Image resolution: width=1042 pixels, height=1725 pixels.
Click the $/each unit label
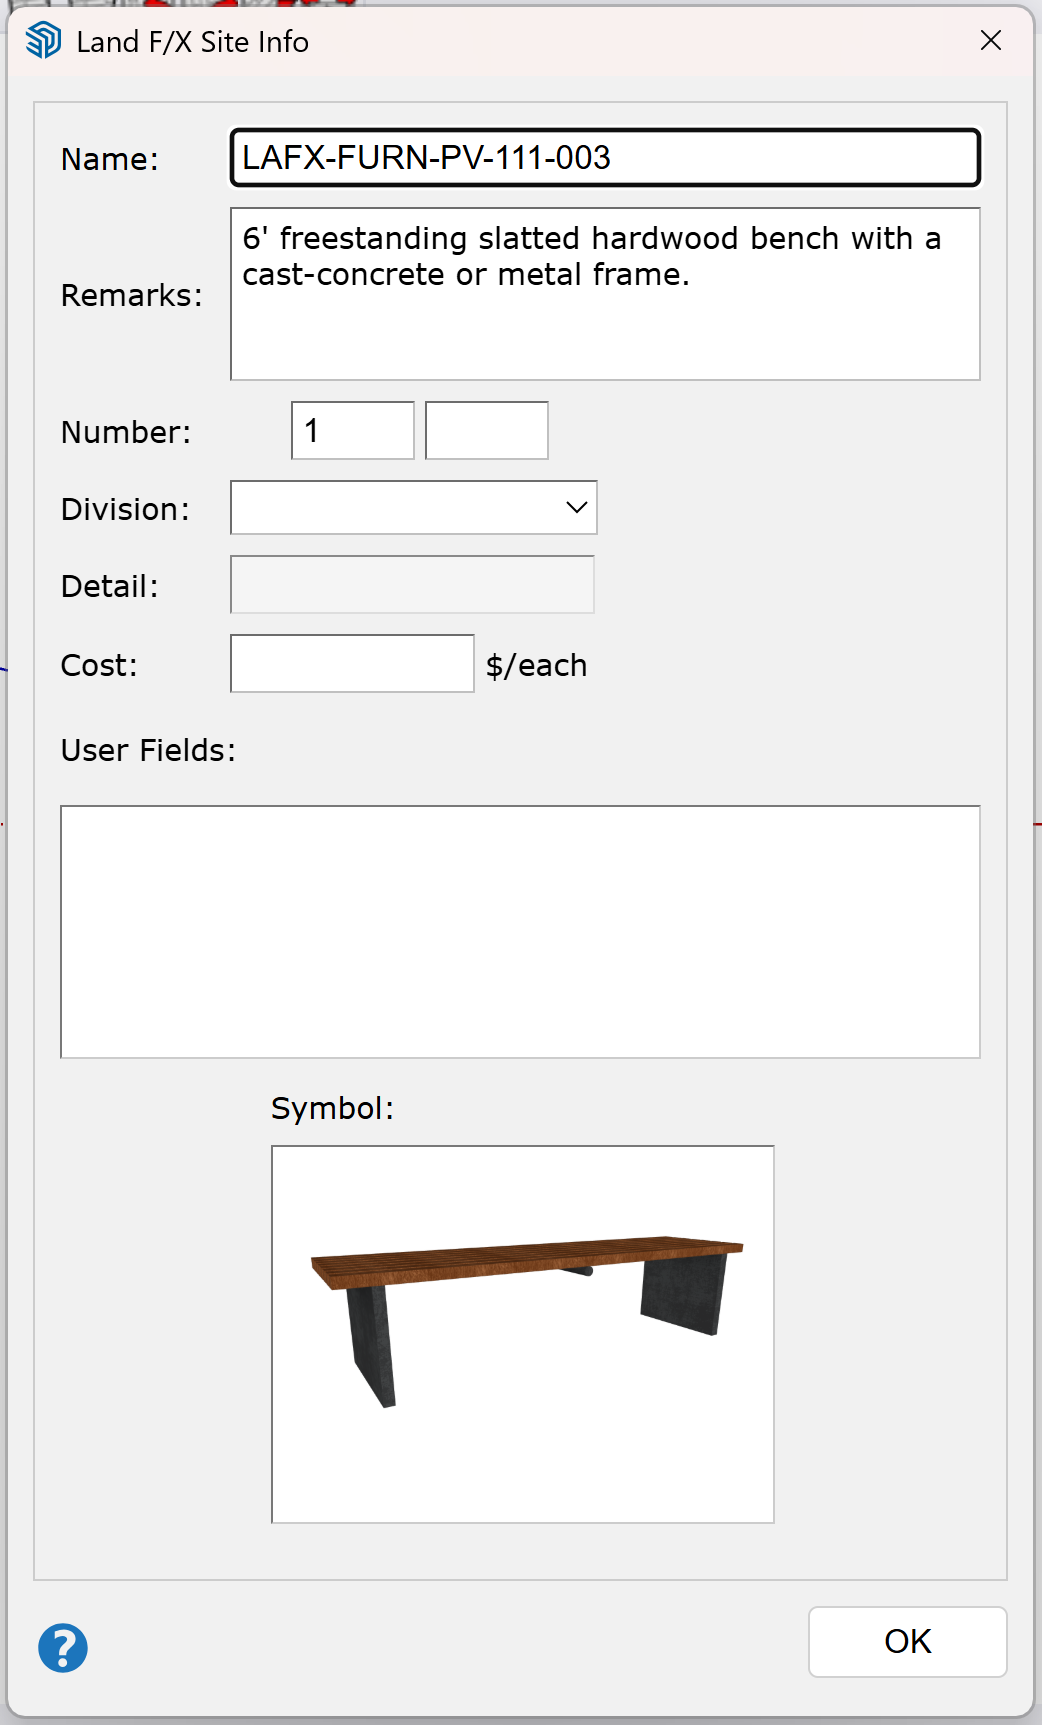click(536, 666)
